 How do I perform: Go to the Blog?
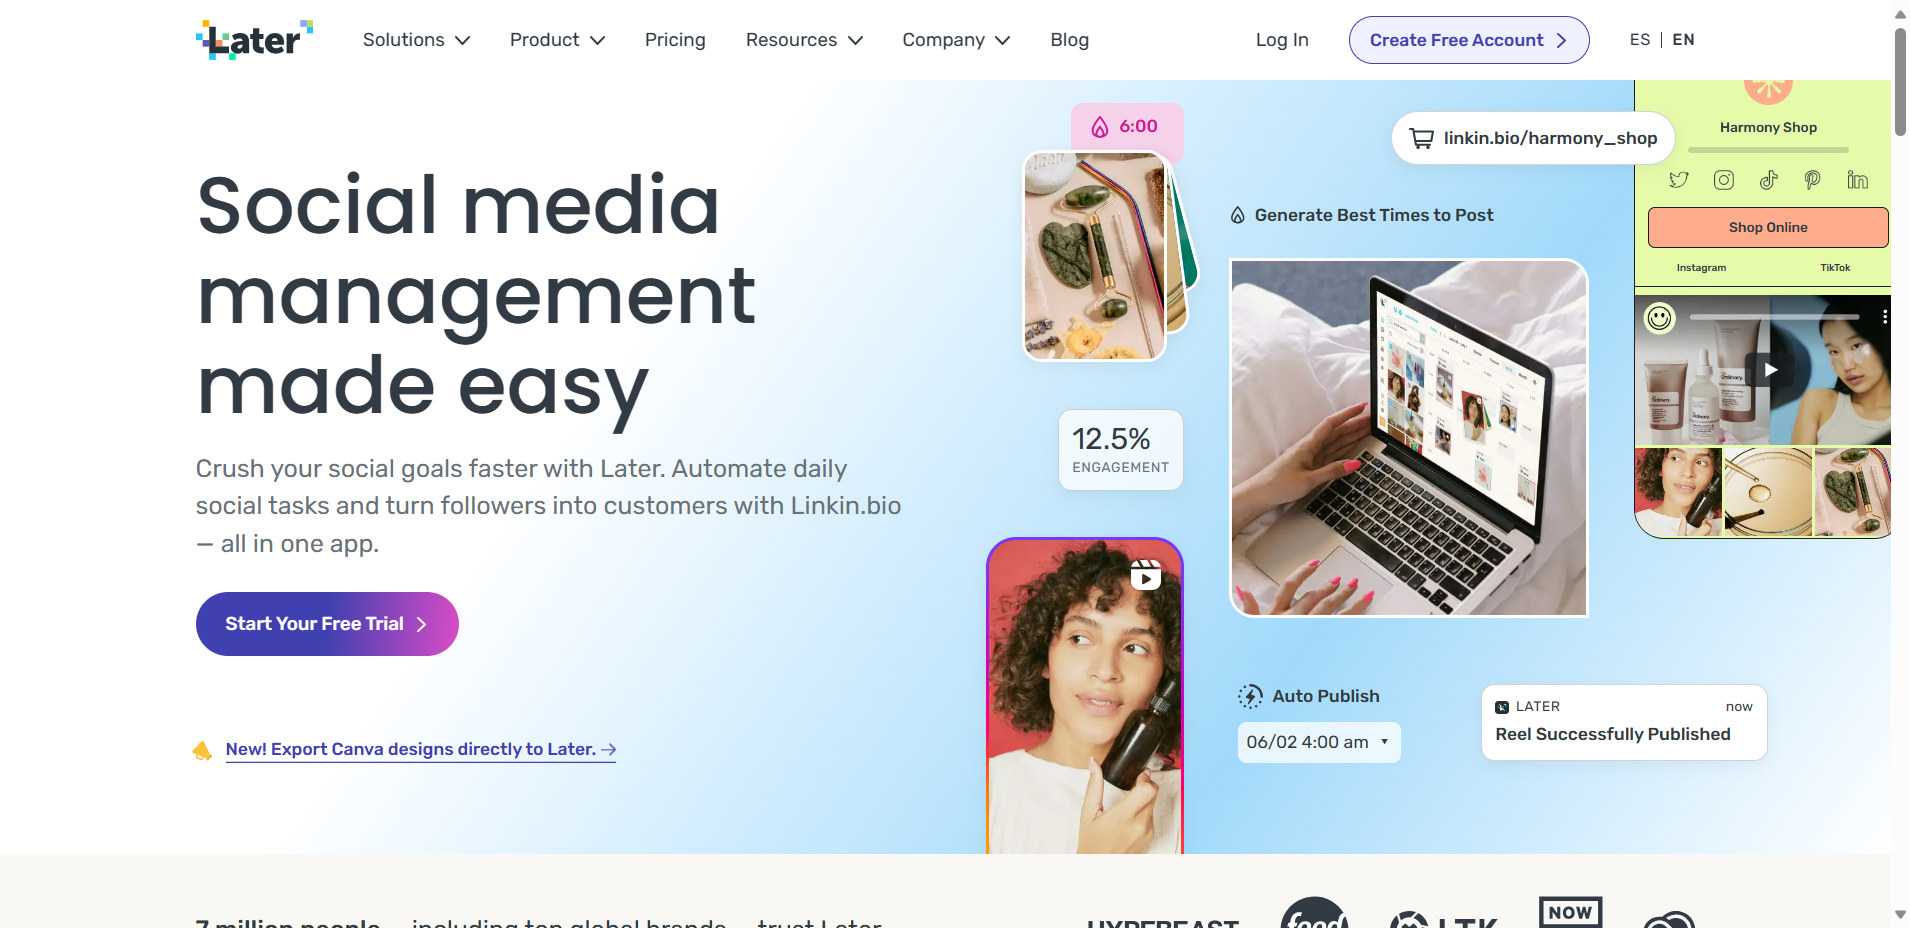pyautogui.click(x=1069, y=40)
